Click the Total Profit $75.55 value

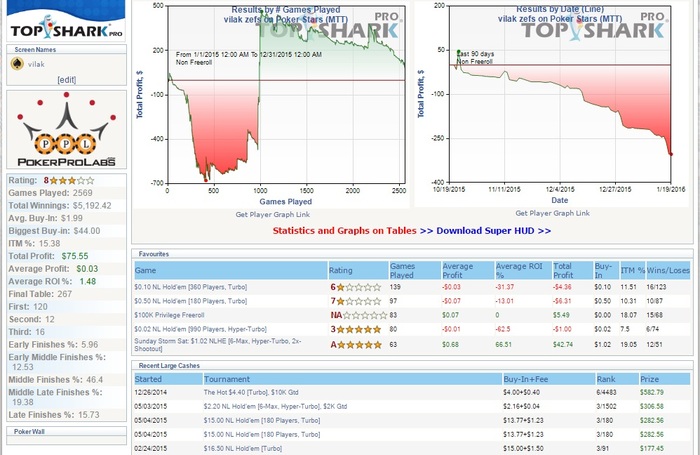(75, 256)
